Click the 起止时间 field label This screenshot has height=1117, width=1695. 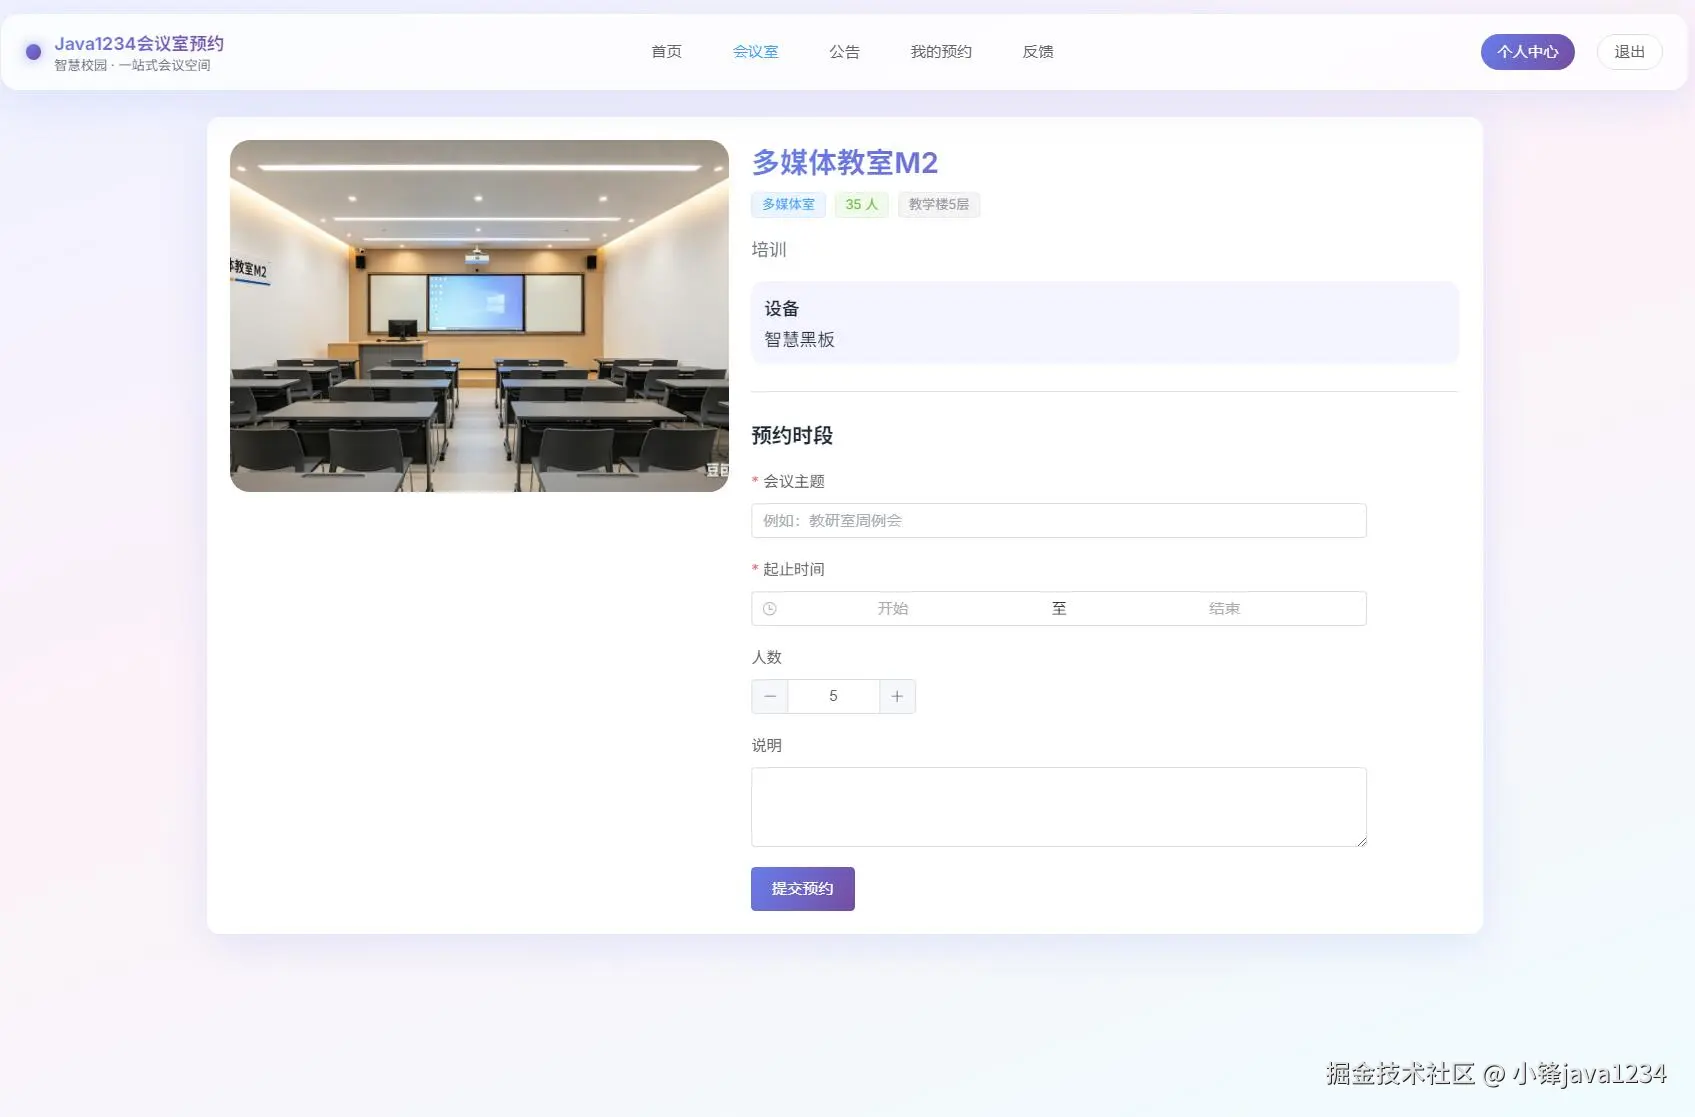tap(794, 570)
